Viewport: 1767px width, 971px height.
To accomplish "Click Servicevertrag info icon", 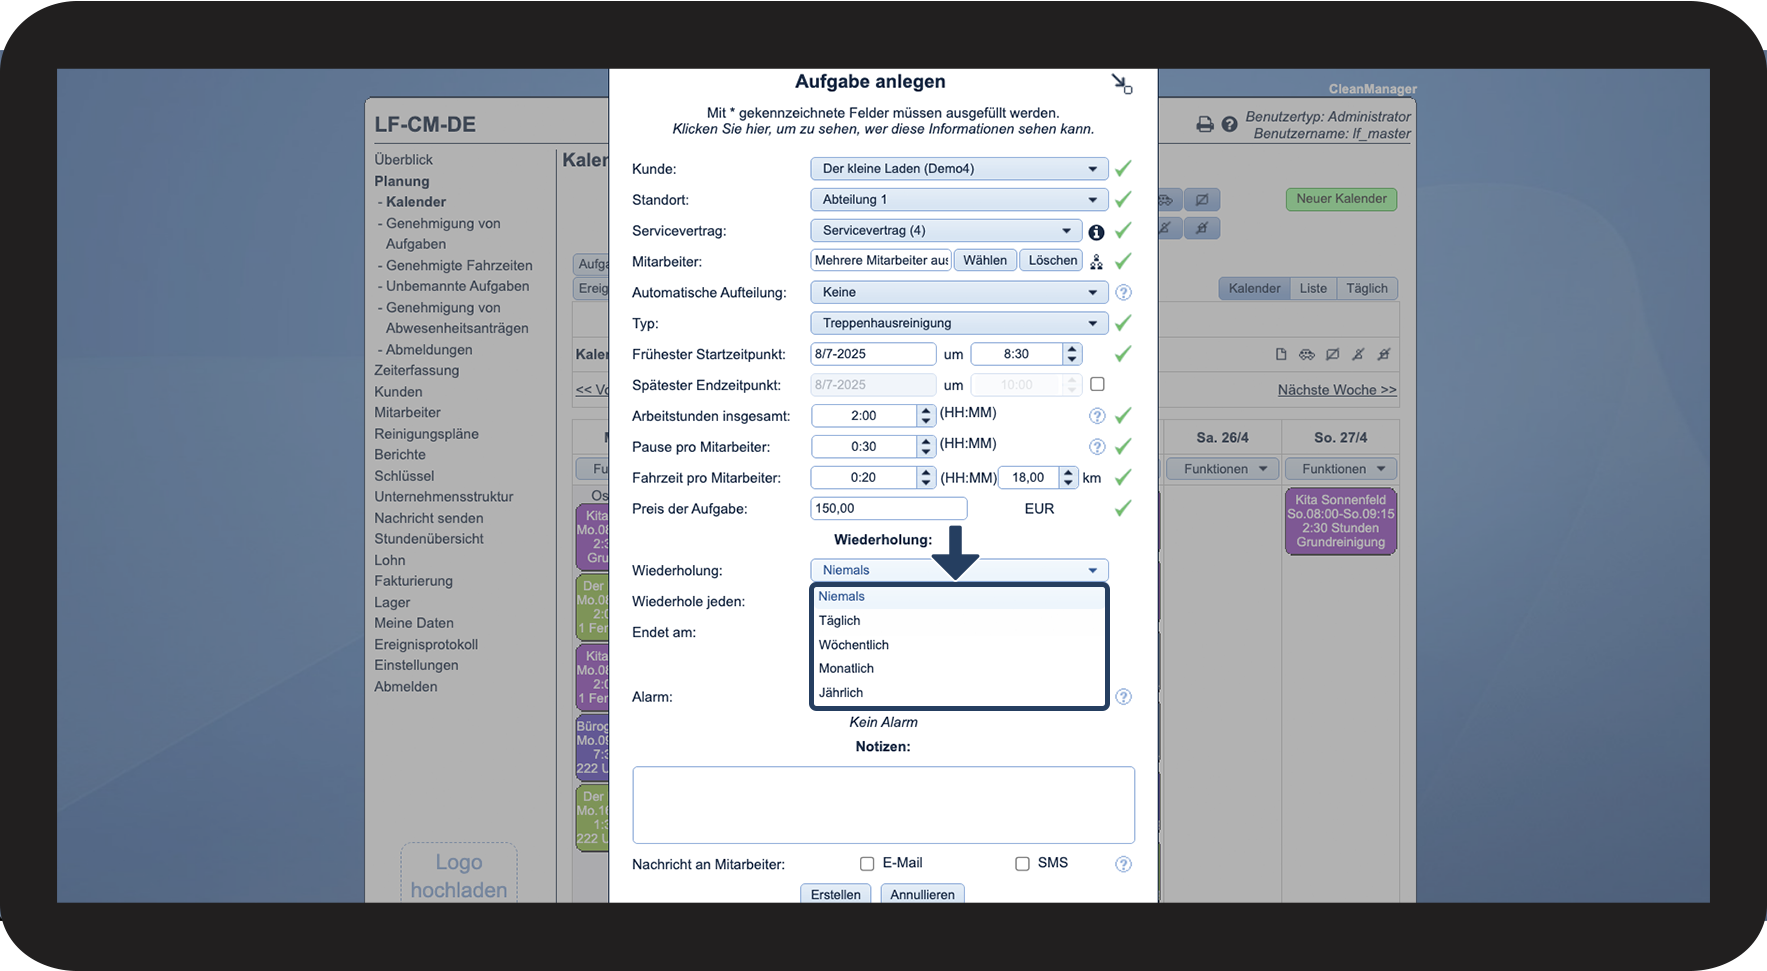I will click(x=1096, y=232).
